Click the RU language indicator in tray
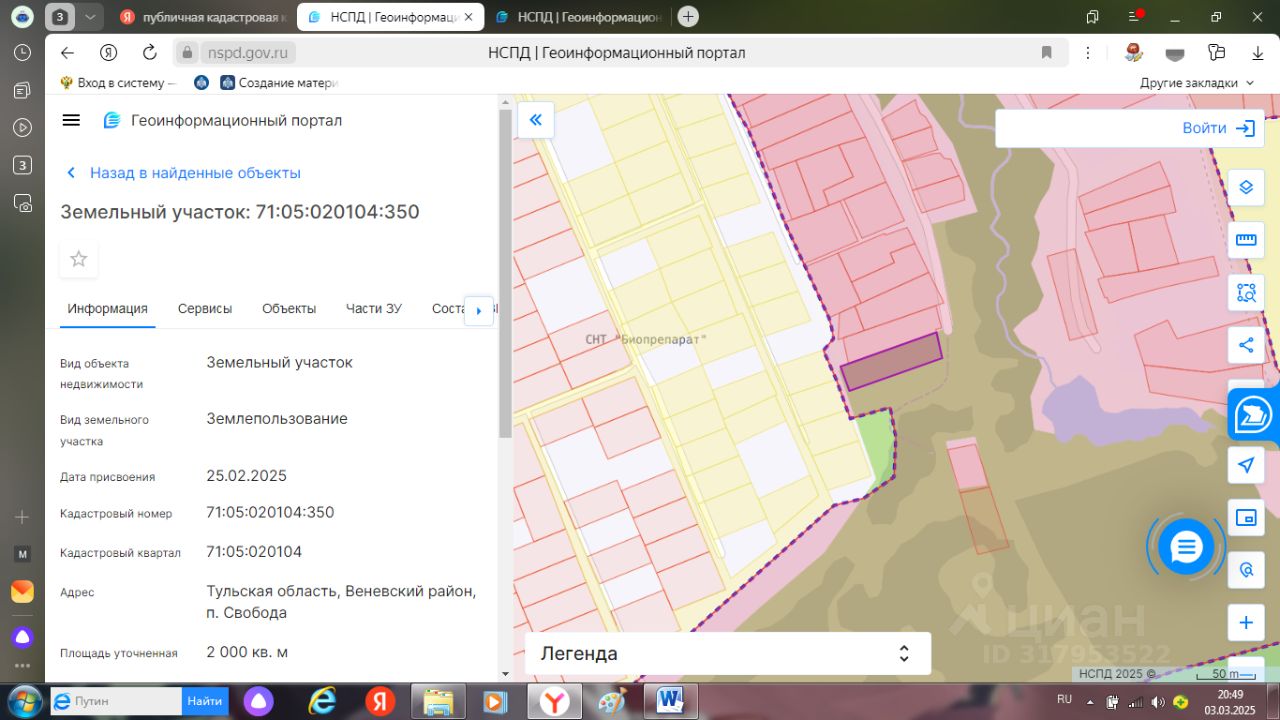The width and height of the screenshot is (1280, 720). pyautogui.click(x=1064, y=699)
